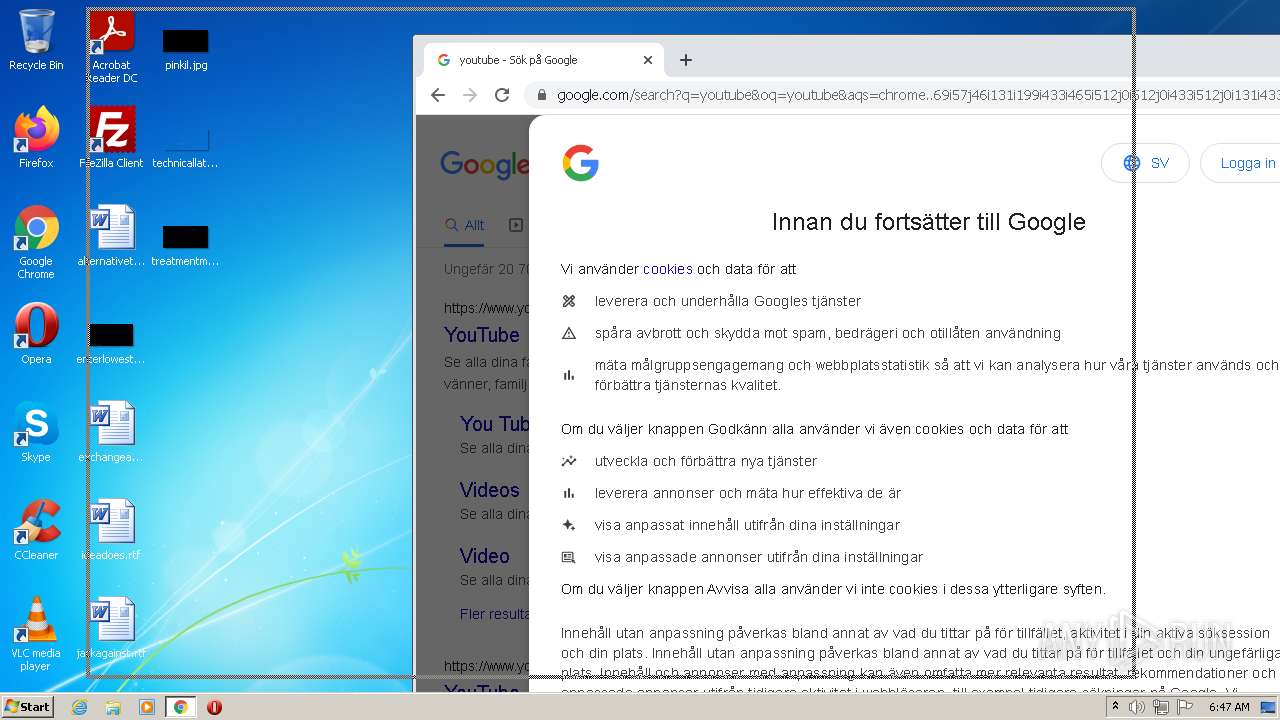
Task: Open Windows Explorer folder from taskbar
Action: 113,707
